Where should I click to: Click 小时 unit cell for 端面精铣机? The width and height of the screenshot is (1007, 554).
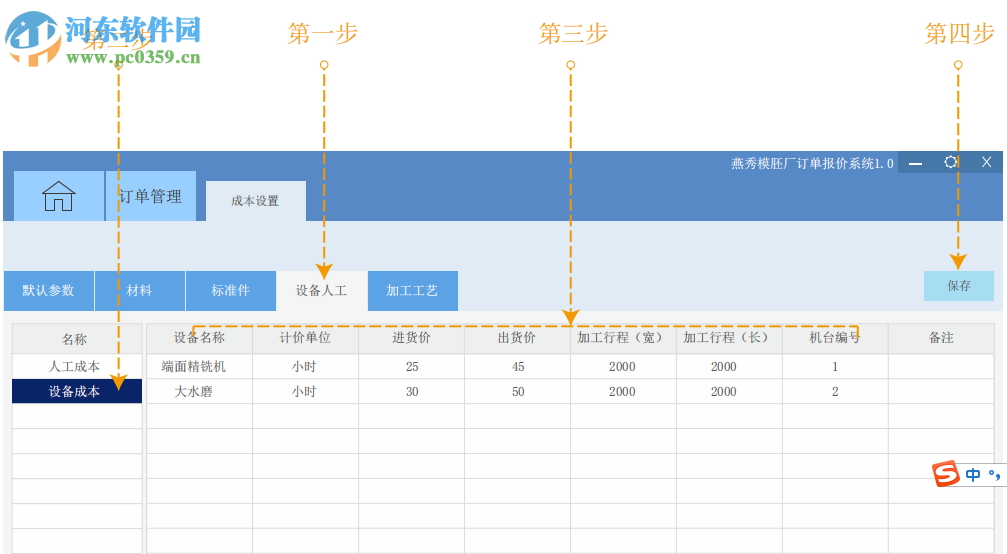coord(305,367)
